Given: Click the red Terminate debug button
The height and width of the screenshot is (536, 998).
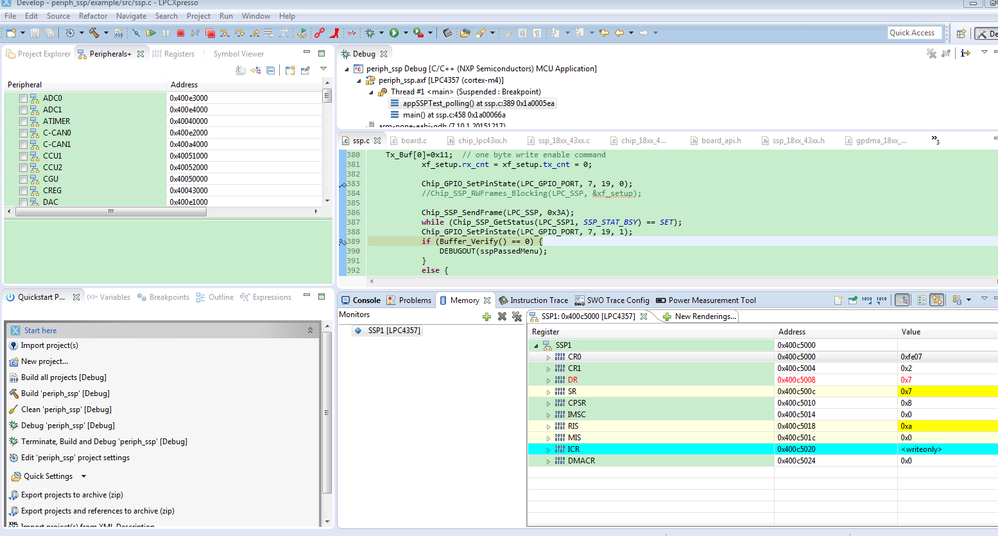Looking at the screenshot, I should [180, 33].
